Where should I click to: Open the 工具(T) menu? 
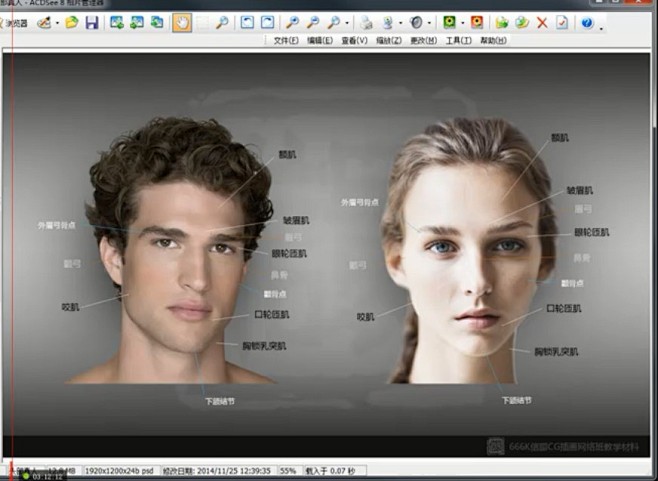458,41
